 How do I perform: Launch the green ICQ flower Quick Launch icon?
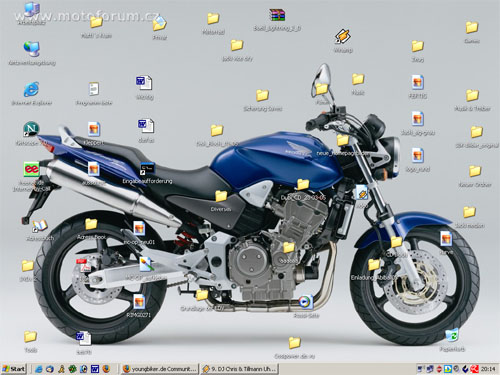tap(72, 369)
